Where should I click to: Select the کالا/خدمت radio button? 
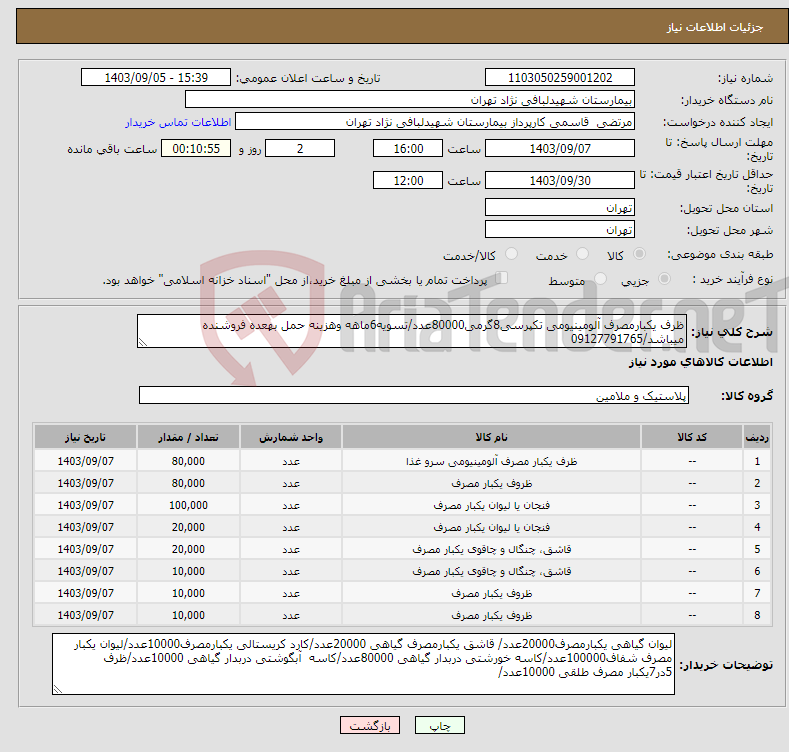pyautogui.click(x=511, y=254)
